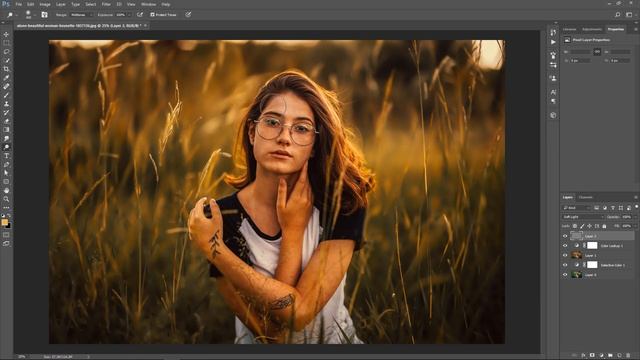Viewport: 640px width, 360px height.
Task: Toggle visibility of Layer 1
Action: coord(565,256)
